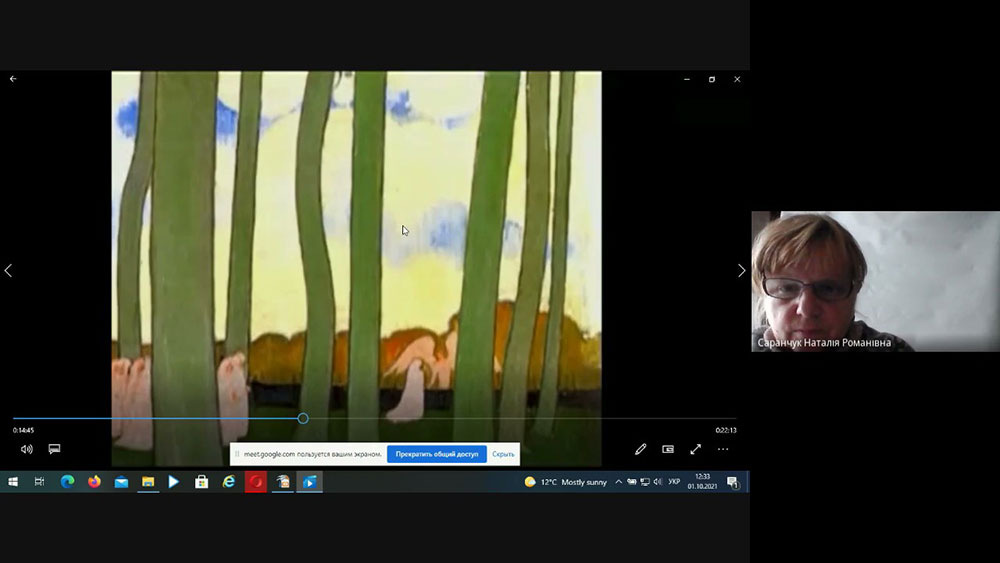The height and width of the screenshot is (563, 1000).
Task: Go to the next item with the right chevron
Action: click(741, 270)
